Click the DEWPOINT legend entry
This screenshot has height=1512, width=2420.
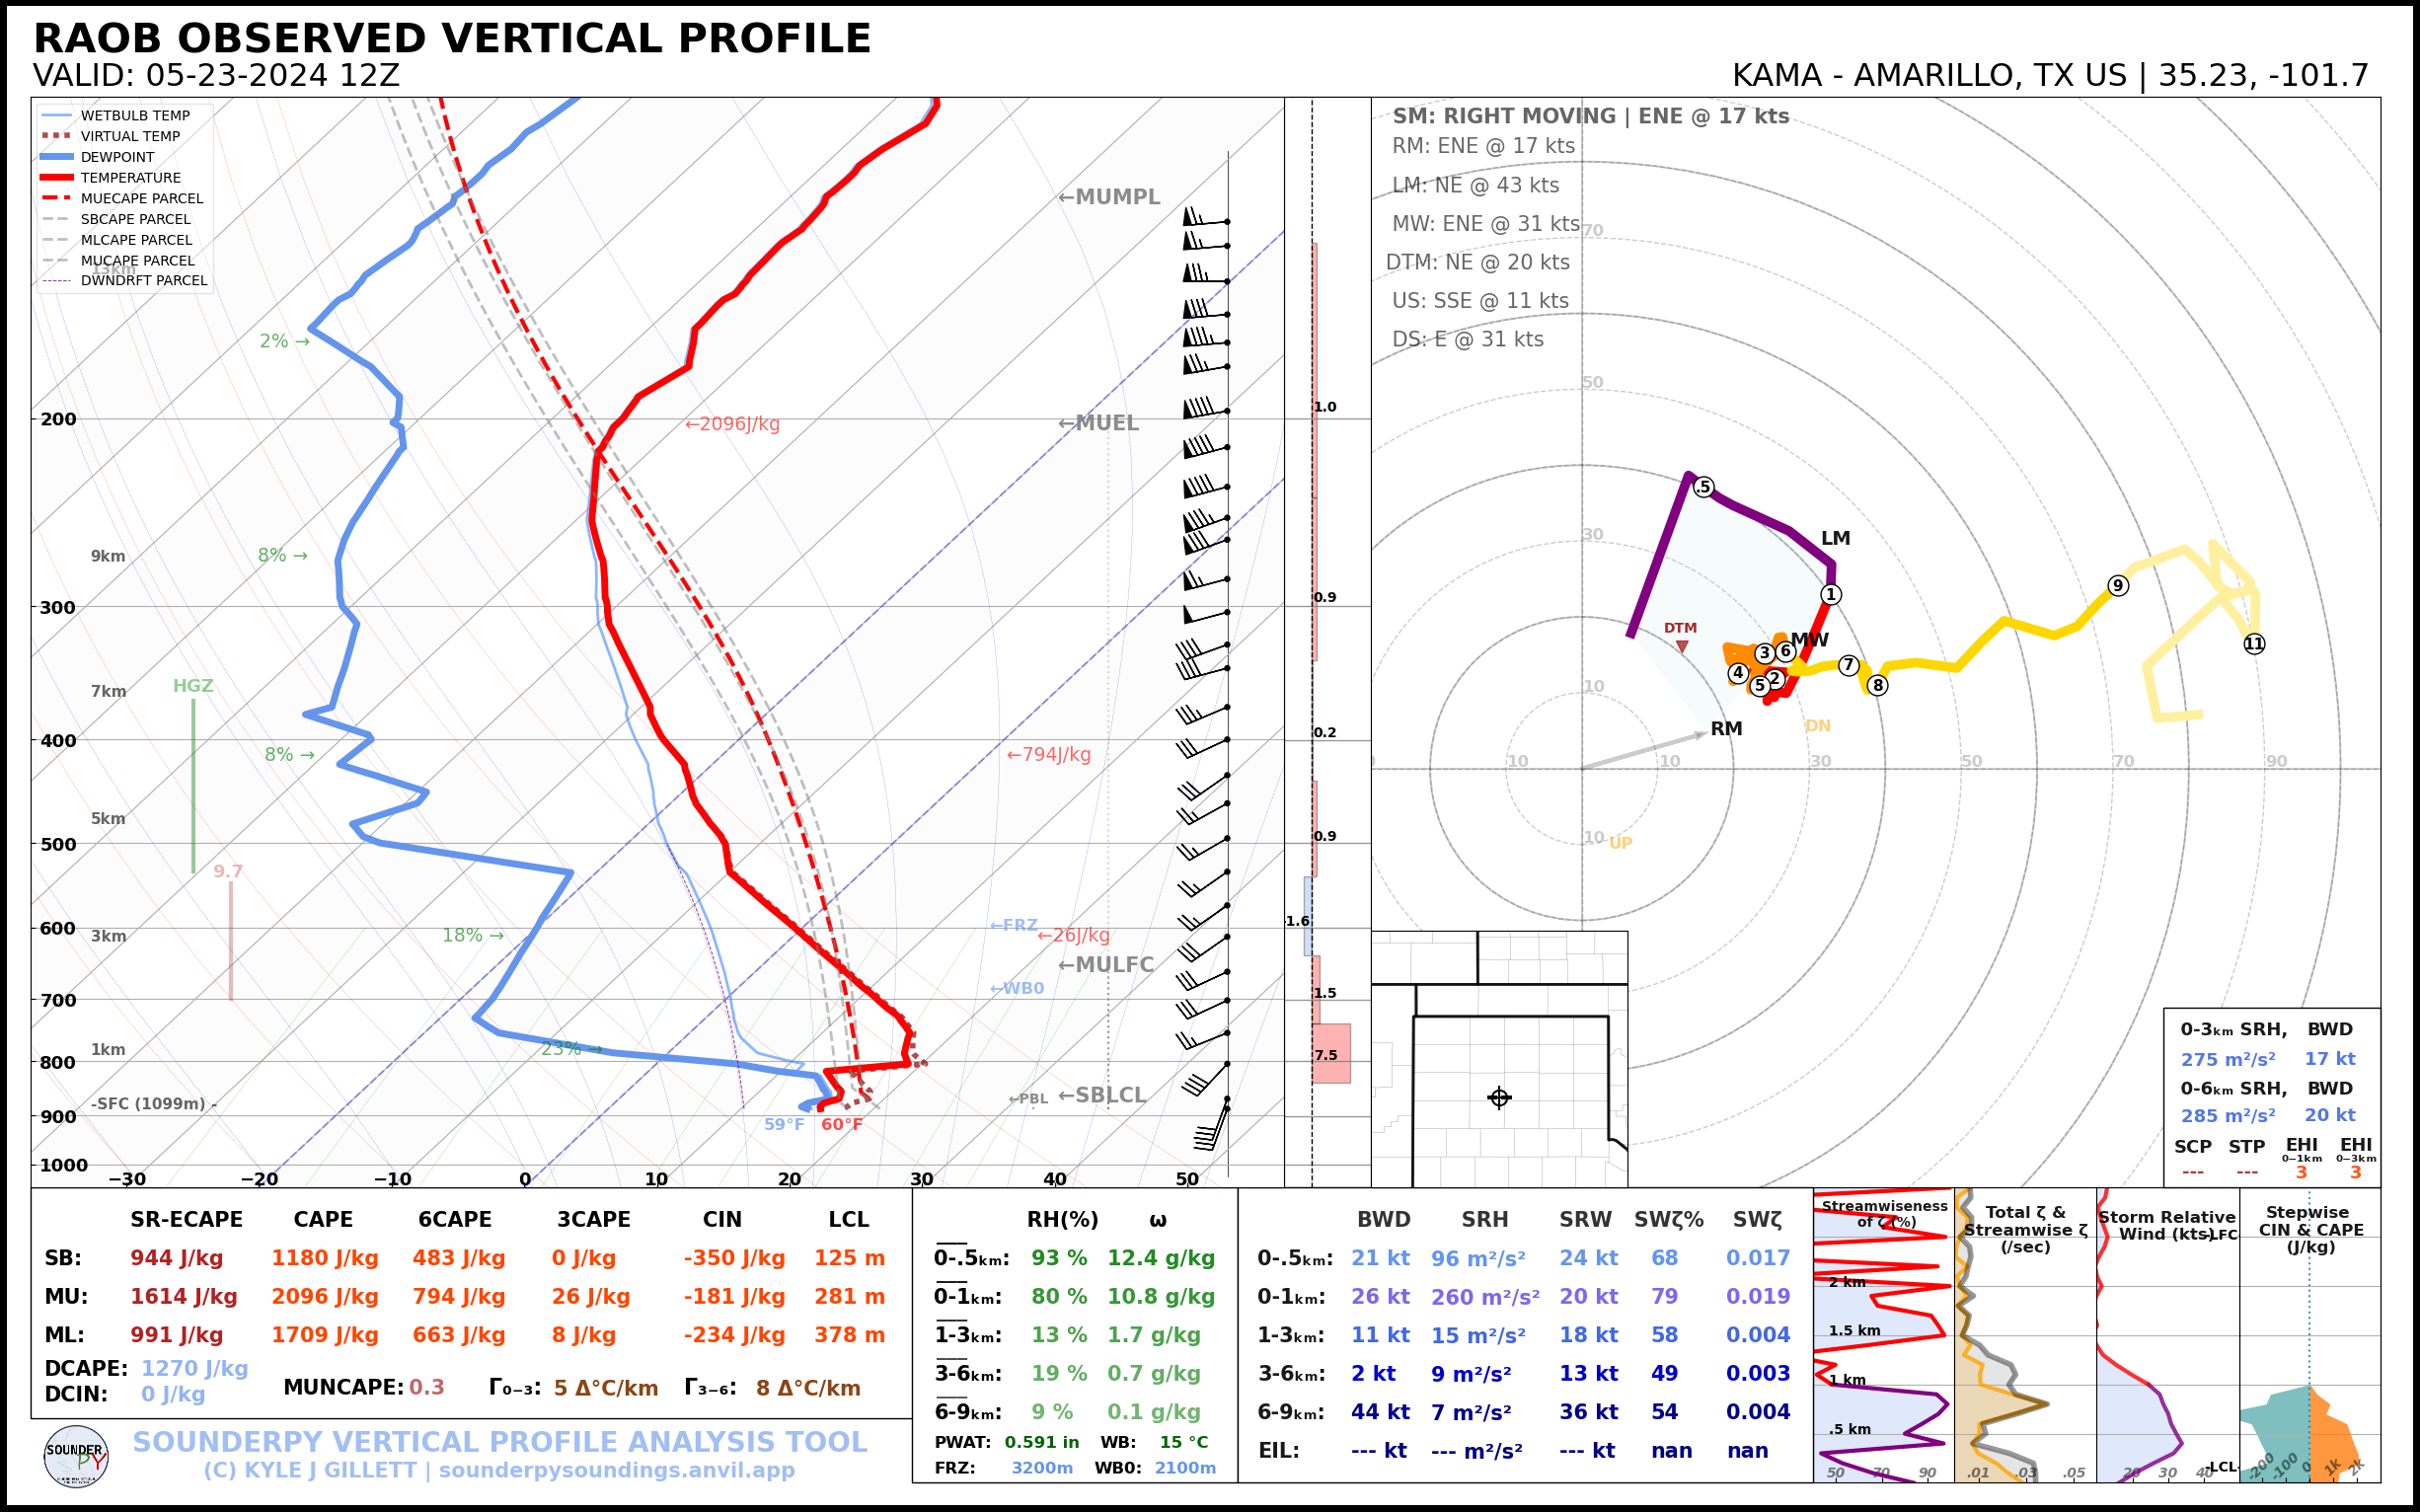[x=117, y=157]
